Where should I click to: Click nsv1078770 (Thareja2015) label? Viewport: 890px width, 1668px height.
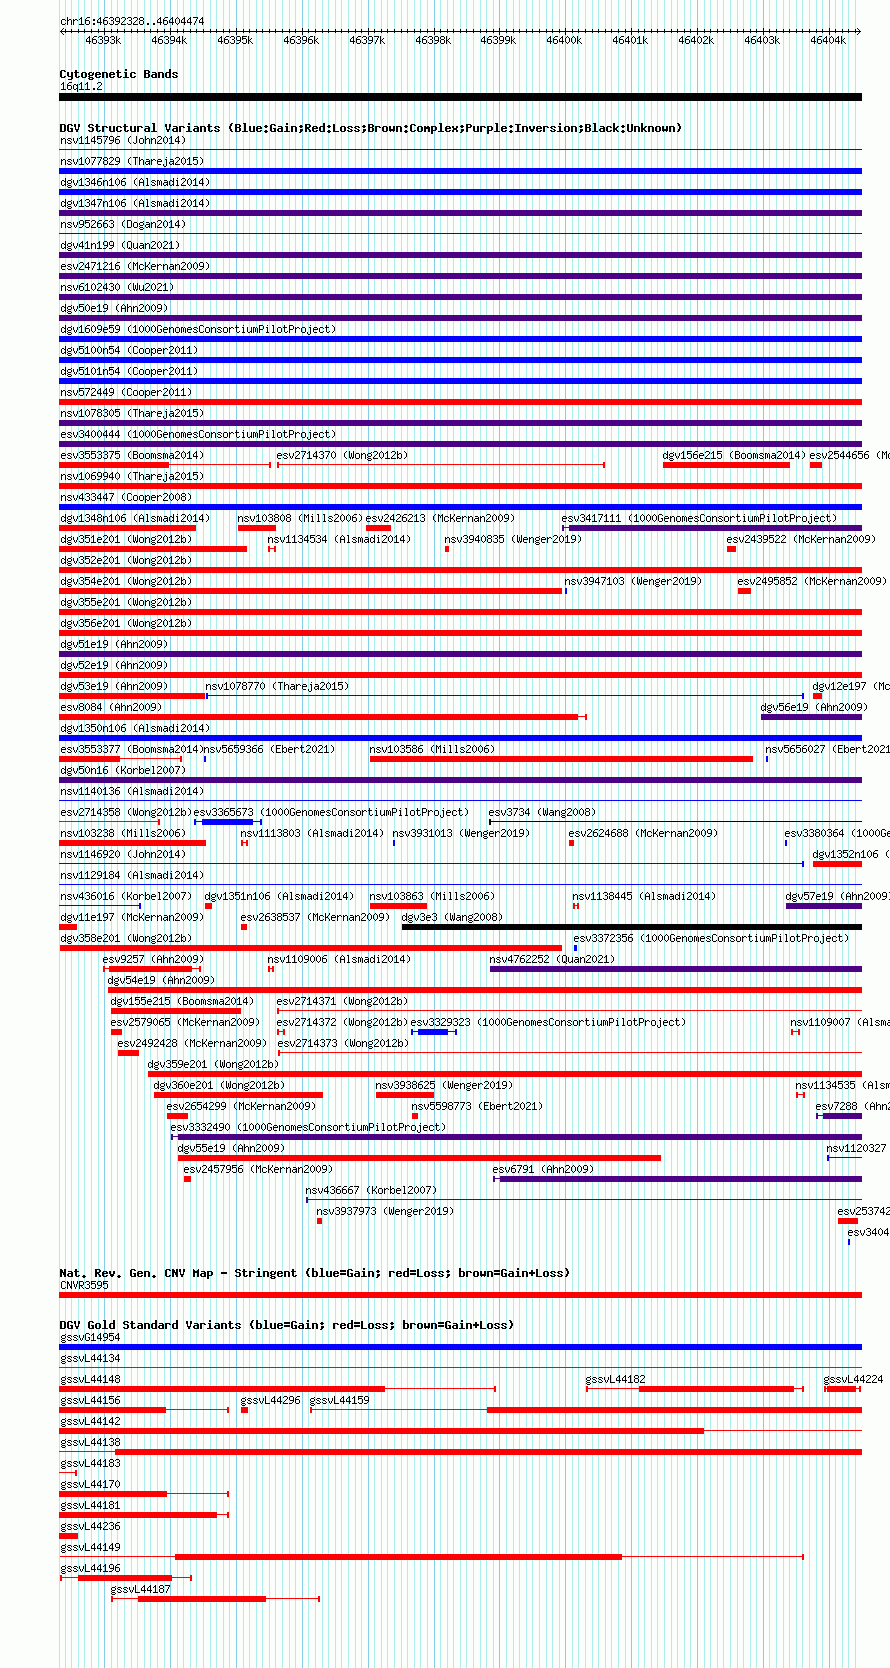277,686
